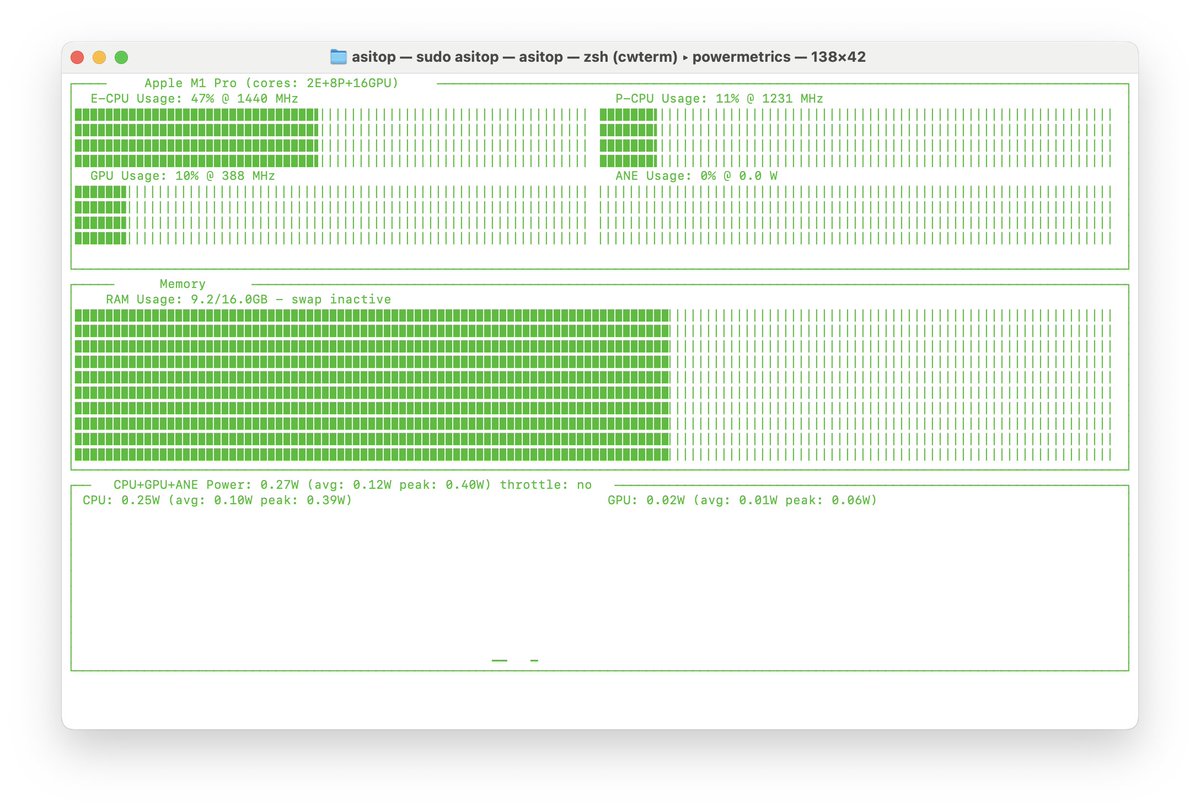Screen dimensions: 1200x811
Task: Click the 'RAM Usage: 9.2/16.0GB - swap inactive' text
Action: click(x=249, y=299)
